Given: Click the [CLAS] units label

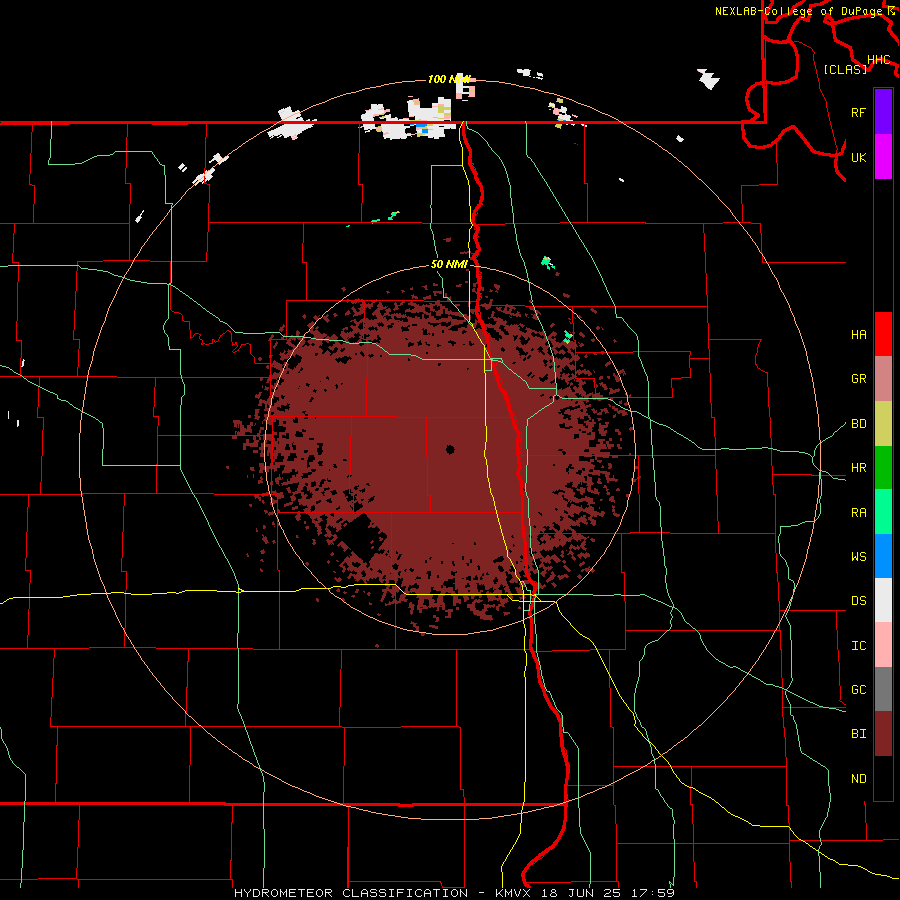Looking at the screenshot, I should (845, 69).
